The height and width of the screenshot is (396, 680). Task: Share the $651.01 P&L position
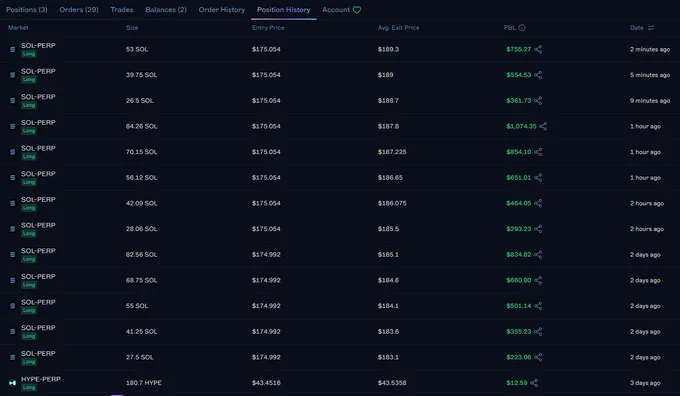click(x=538, y=177)
